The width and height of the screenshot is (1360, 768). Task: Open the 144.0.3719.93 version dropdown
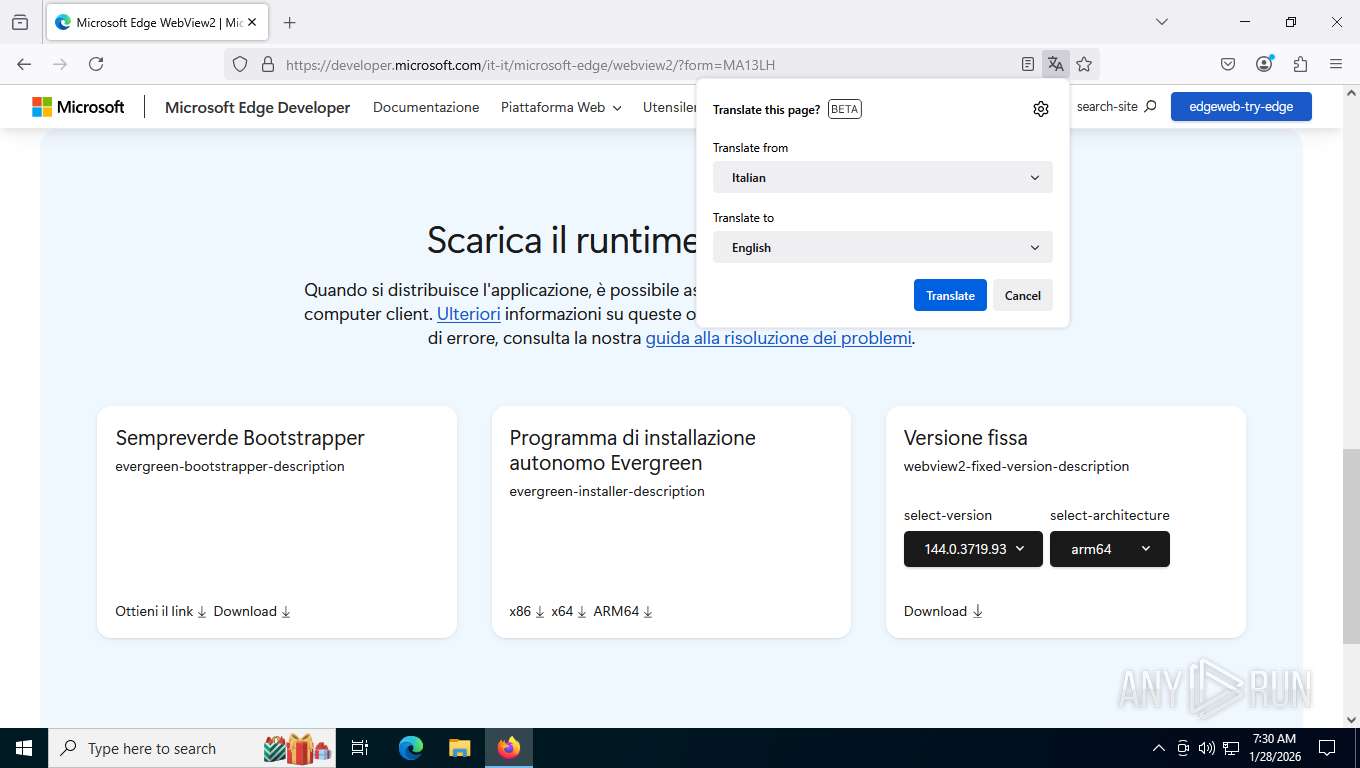[973, 549]
